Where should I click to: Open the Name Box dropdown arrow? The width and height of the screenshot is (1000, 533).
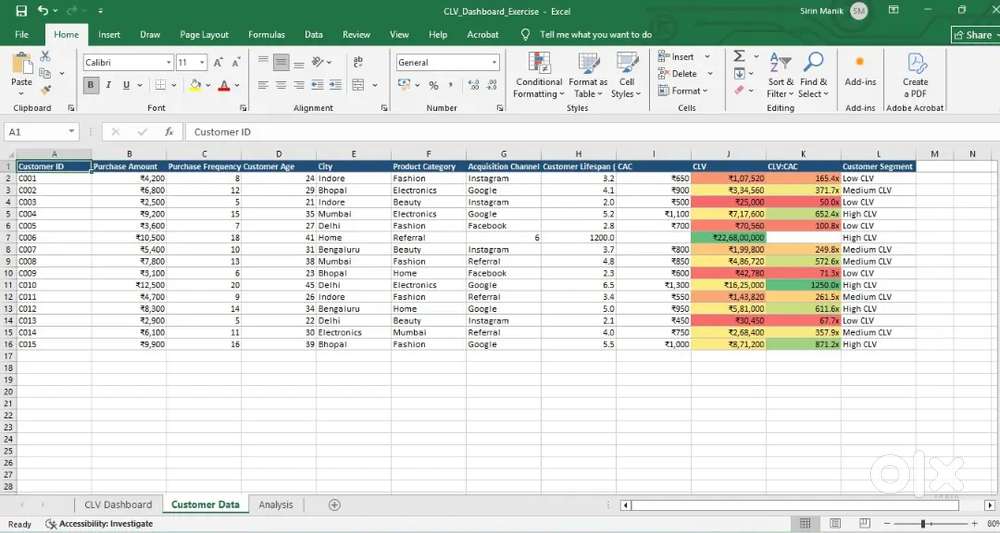point(71,132)
